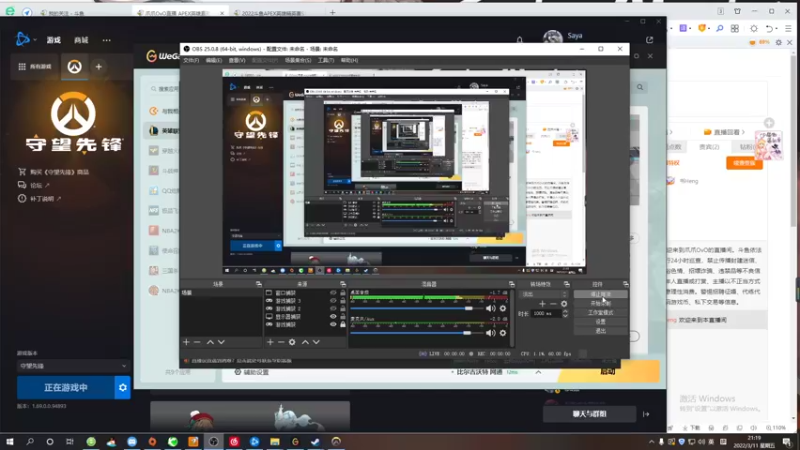This screenshot has height=450, width=800.
Task: Move the source down in OBS Sources panel
Action: pyautogui.click(x=316, y=342)
